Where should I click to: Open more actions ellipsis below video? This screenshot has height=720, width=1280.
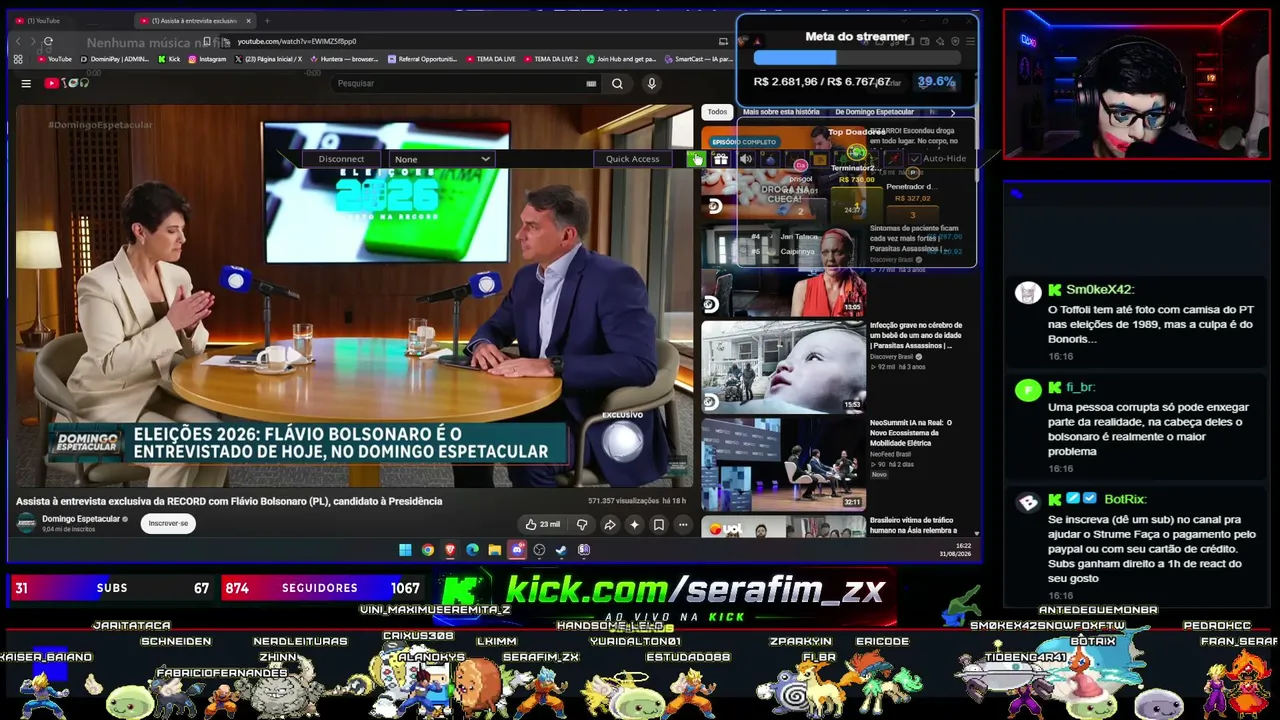(x=683, y=524)
